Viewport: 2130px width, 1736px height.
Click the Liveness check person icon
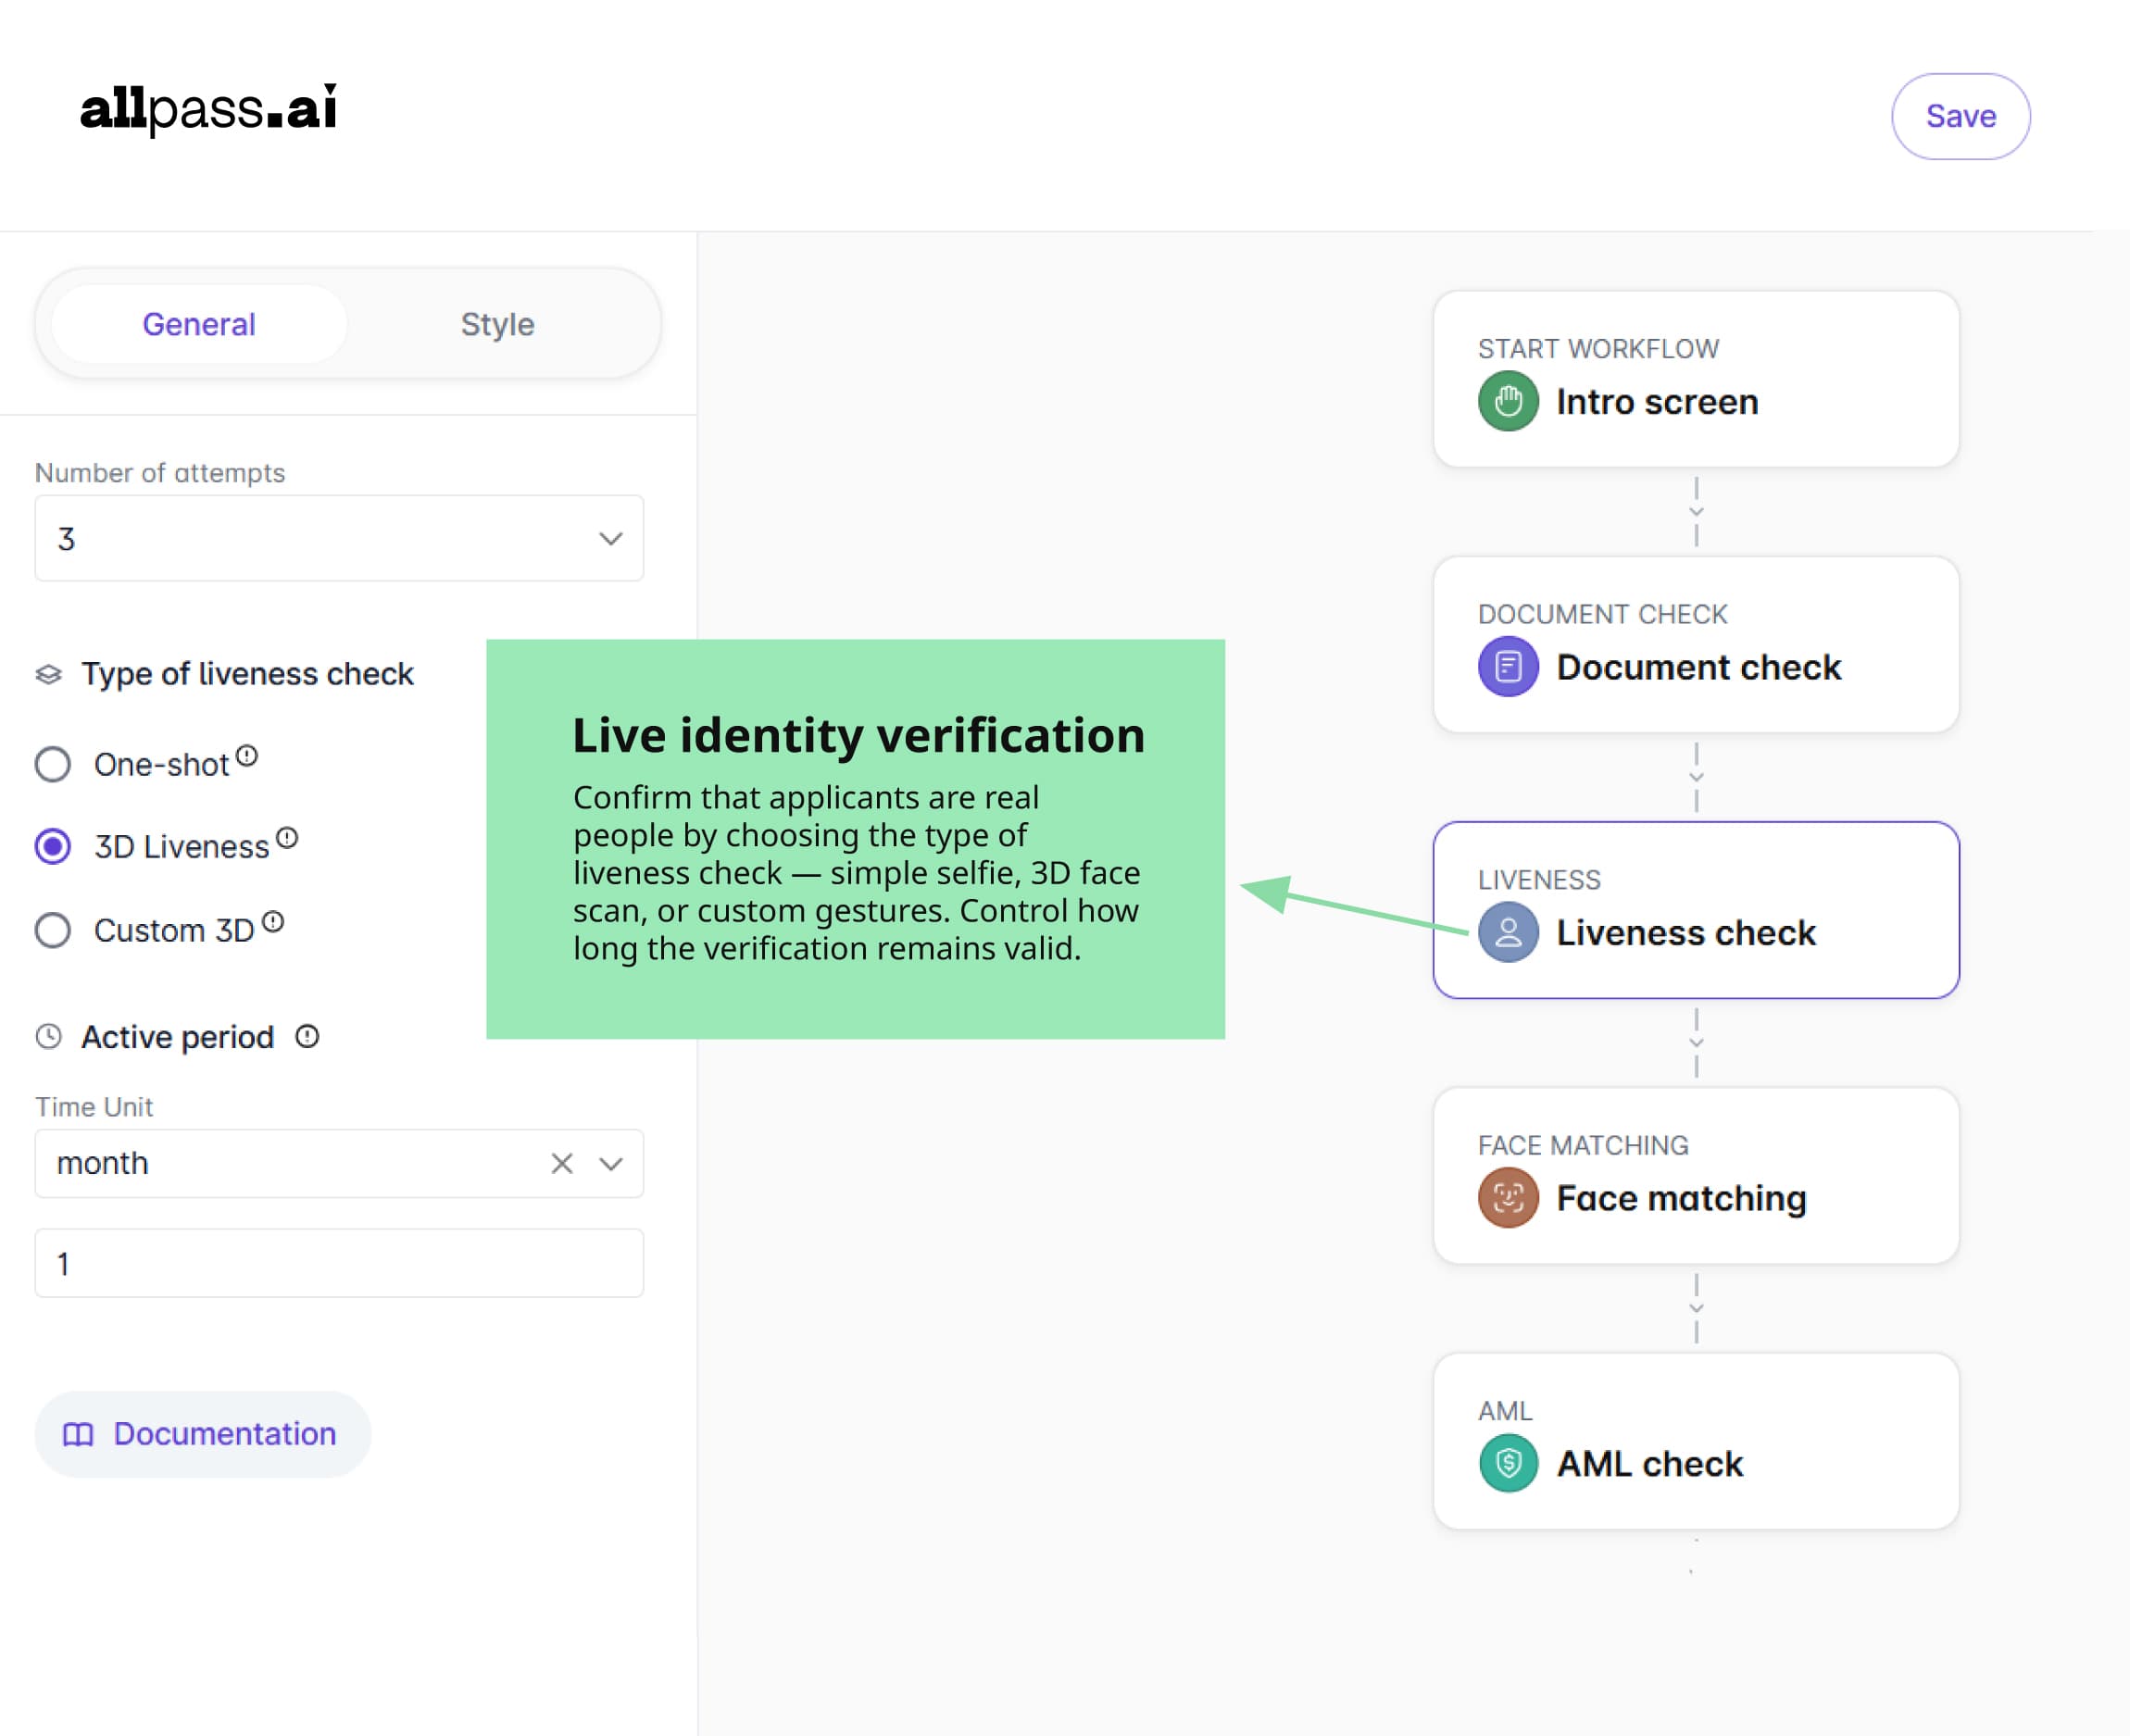tap(1508, 932)
